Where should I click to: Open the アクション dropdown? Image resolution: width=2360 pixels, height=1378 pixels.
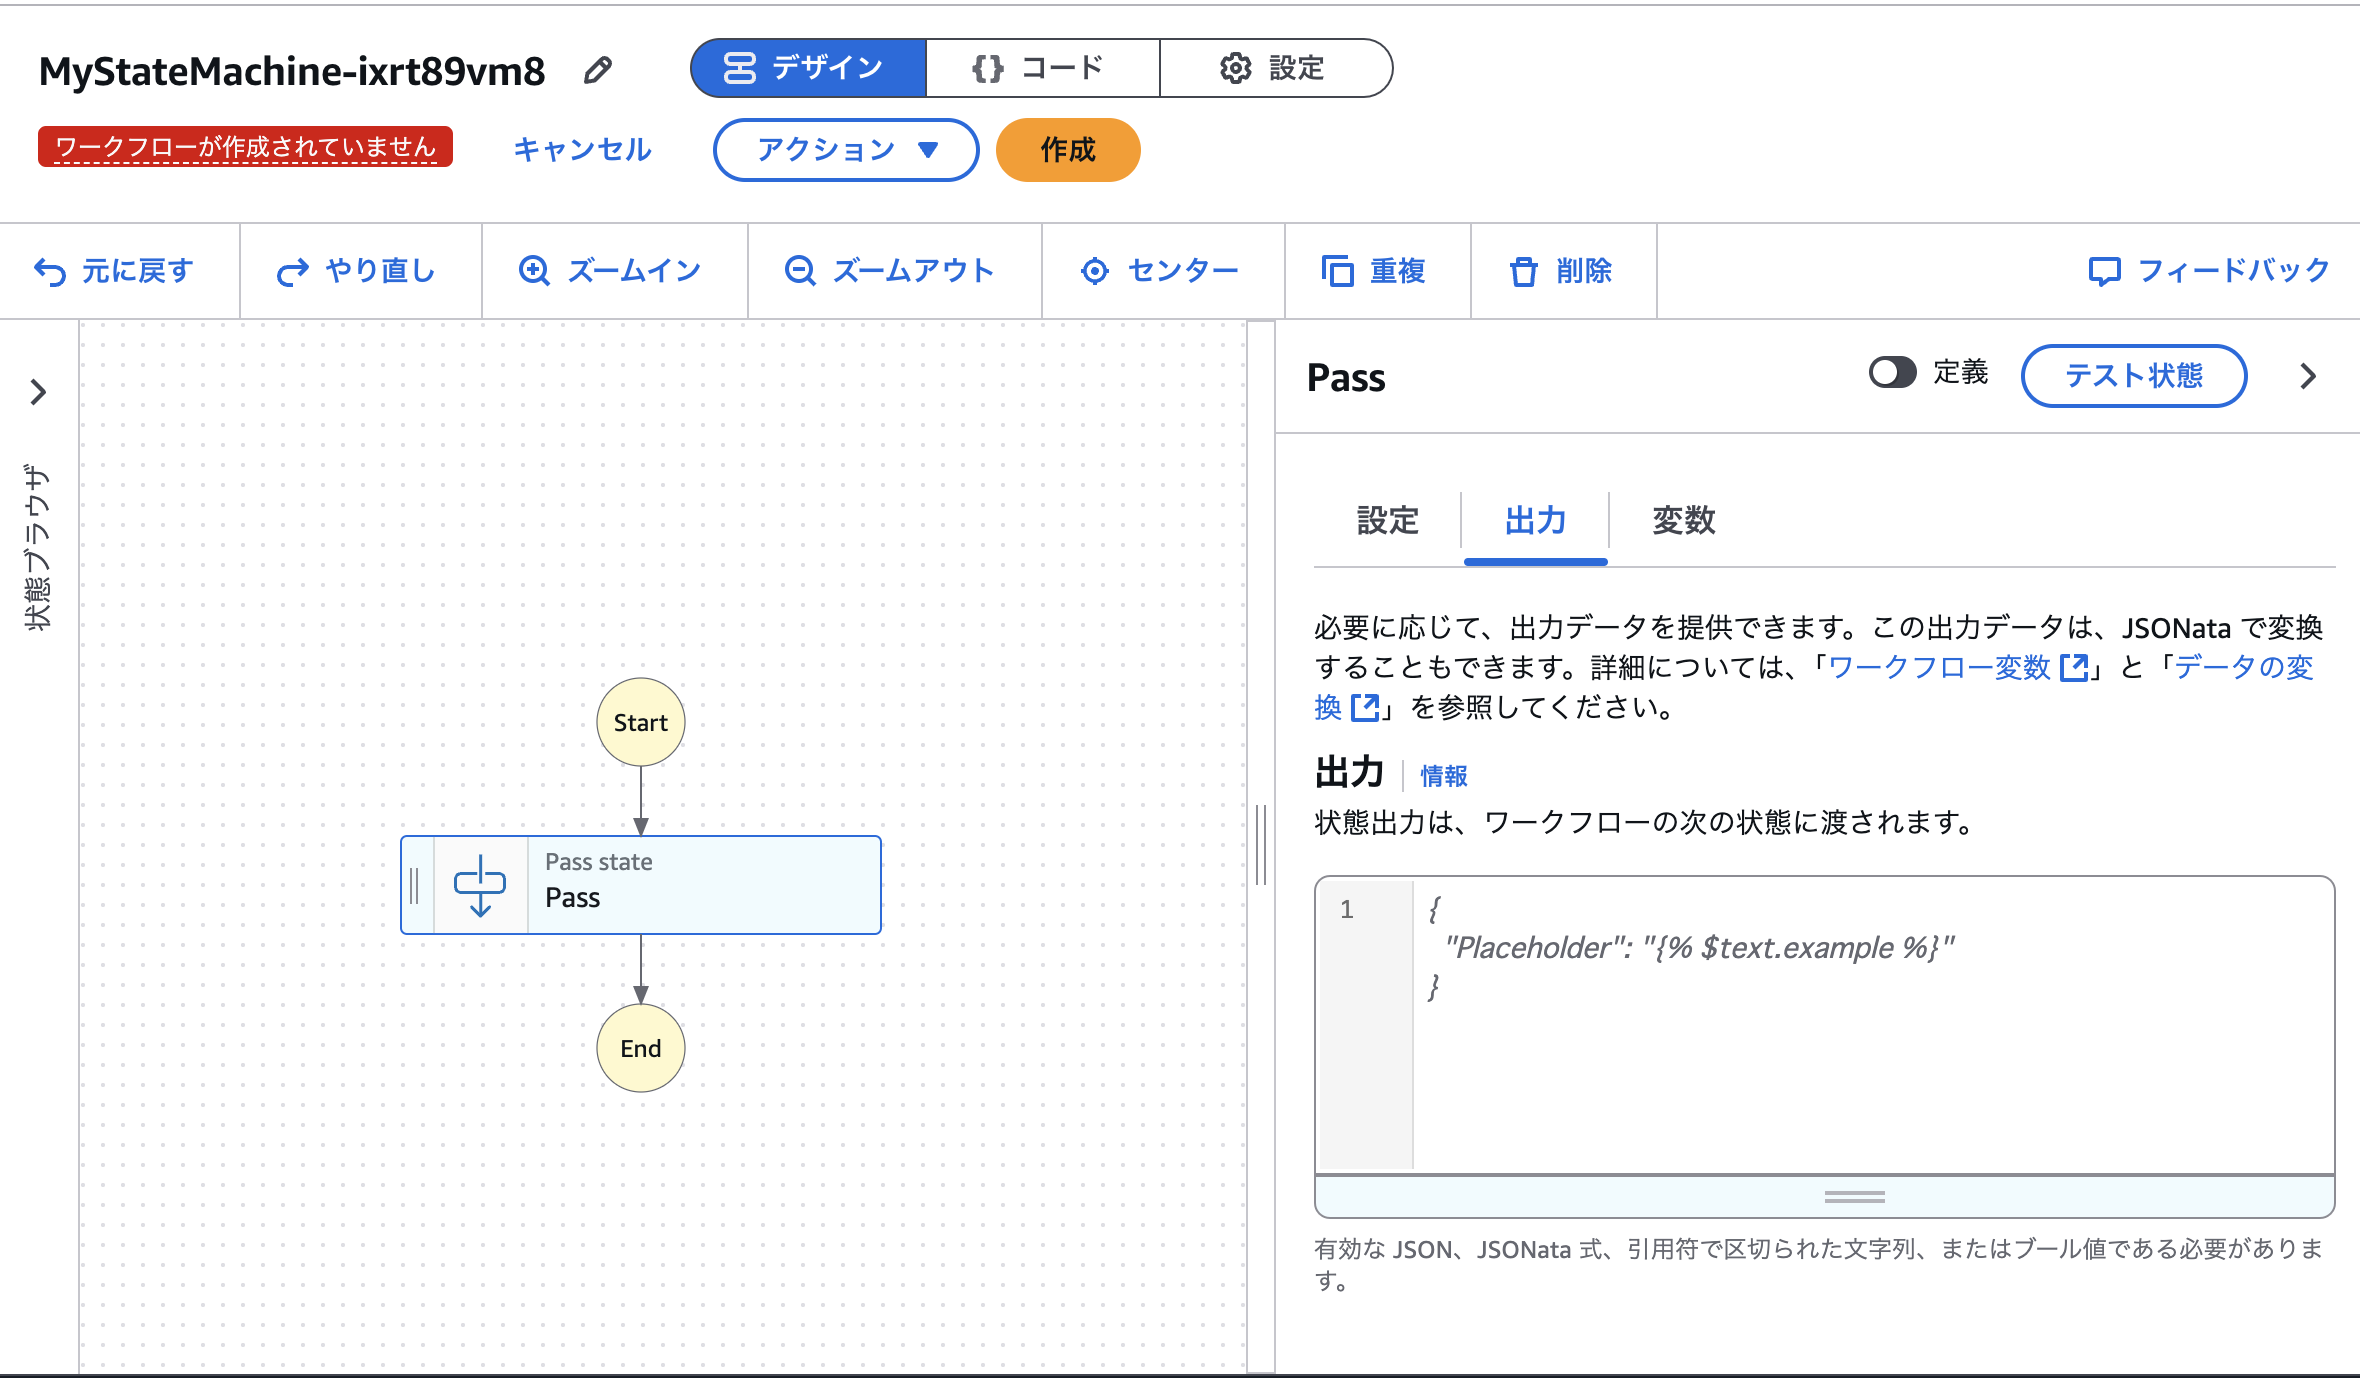coord(845,150)
